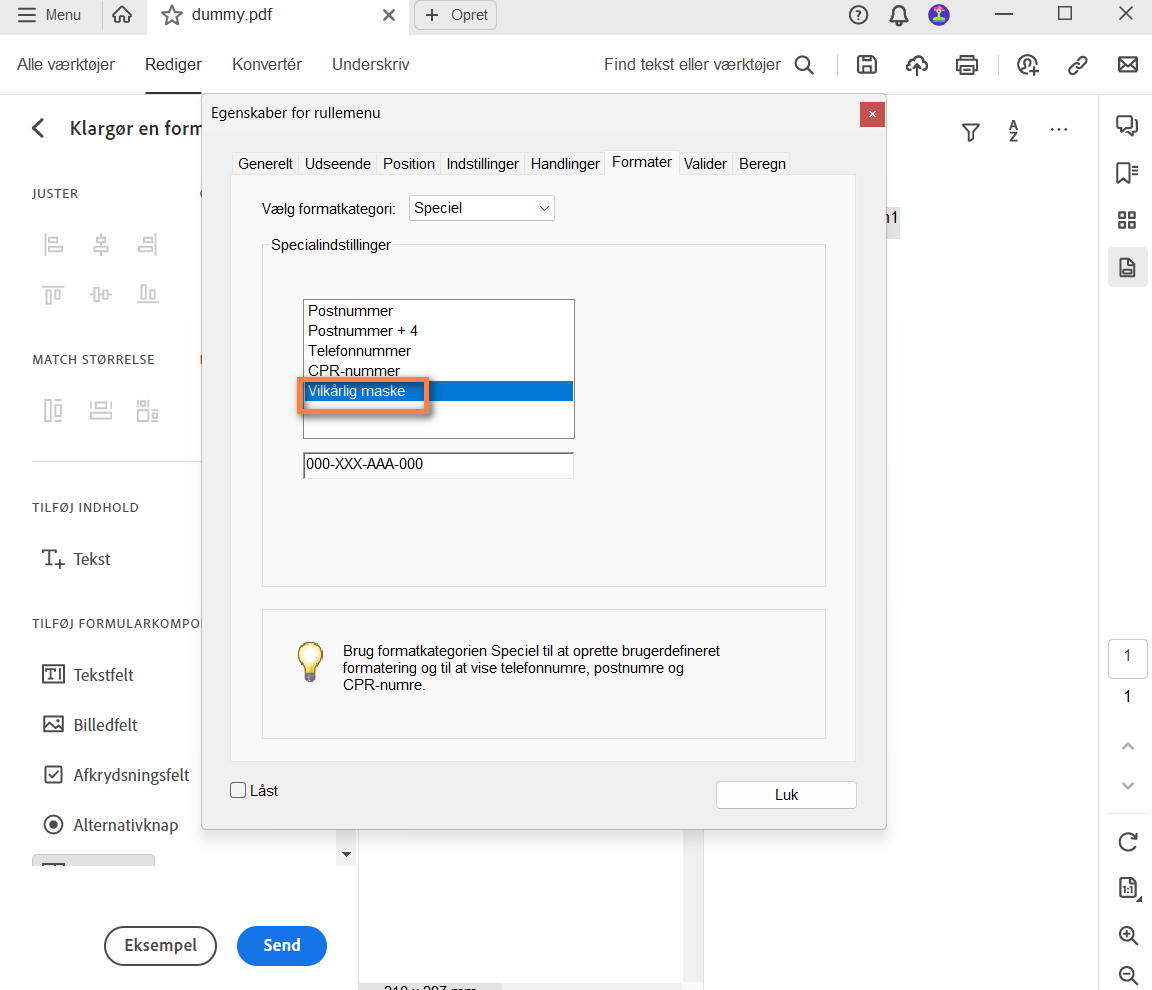Click the Save document icon
The height and width of the screenshot is (990, 1152).
[866, 64]
